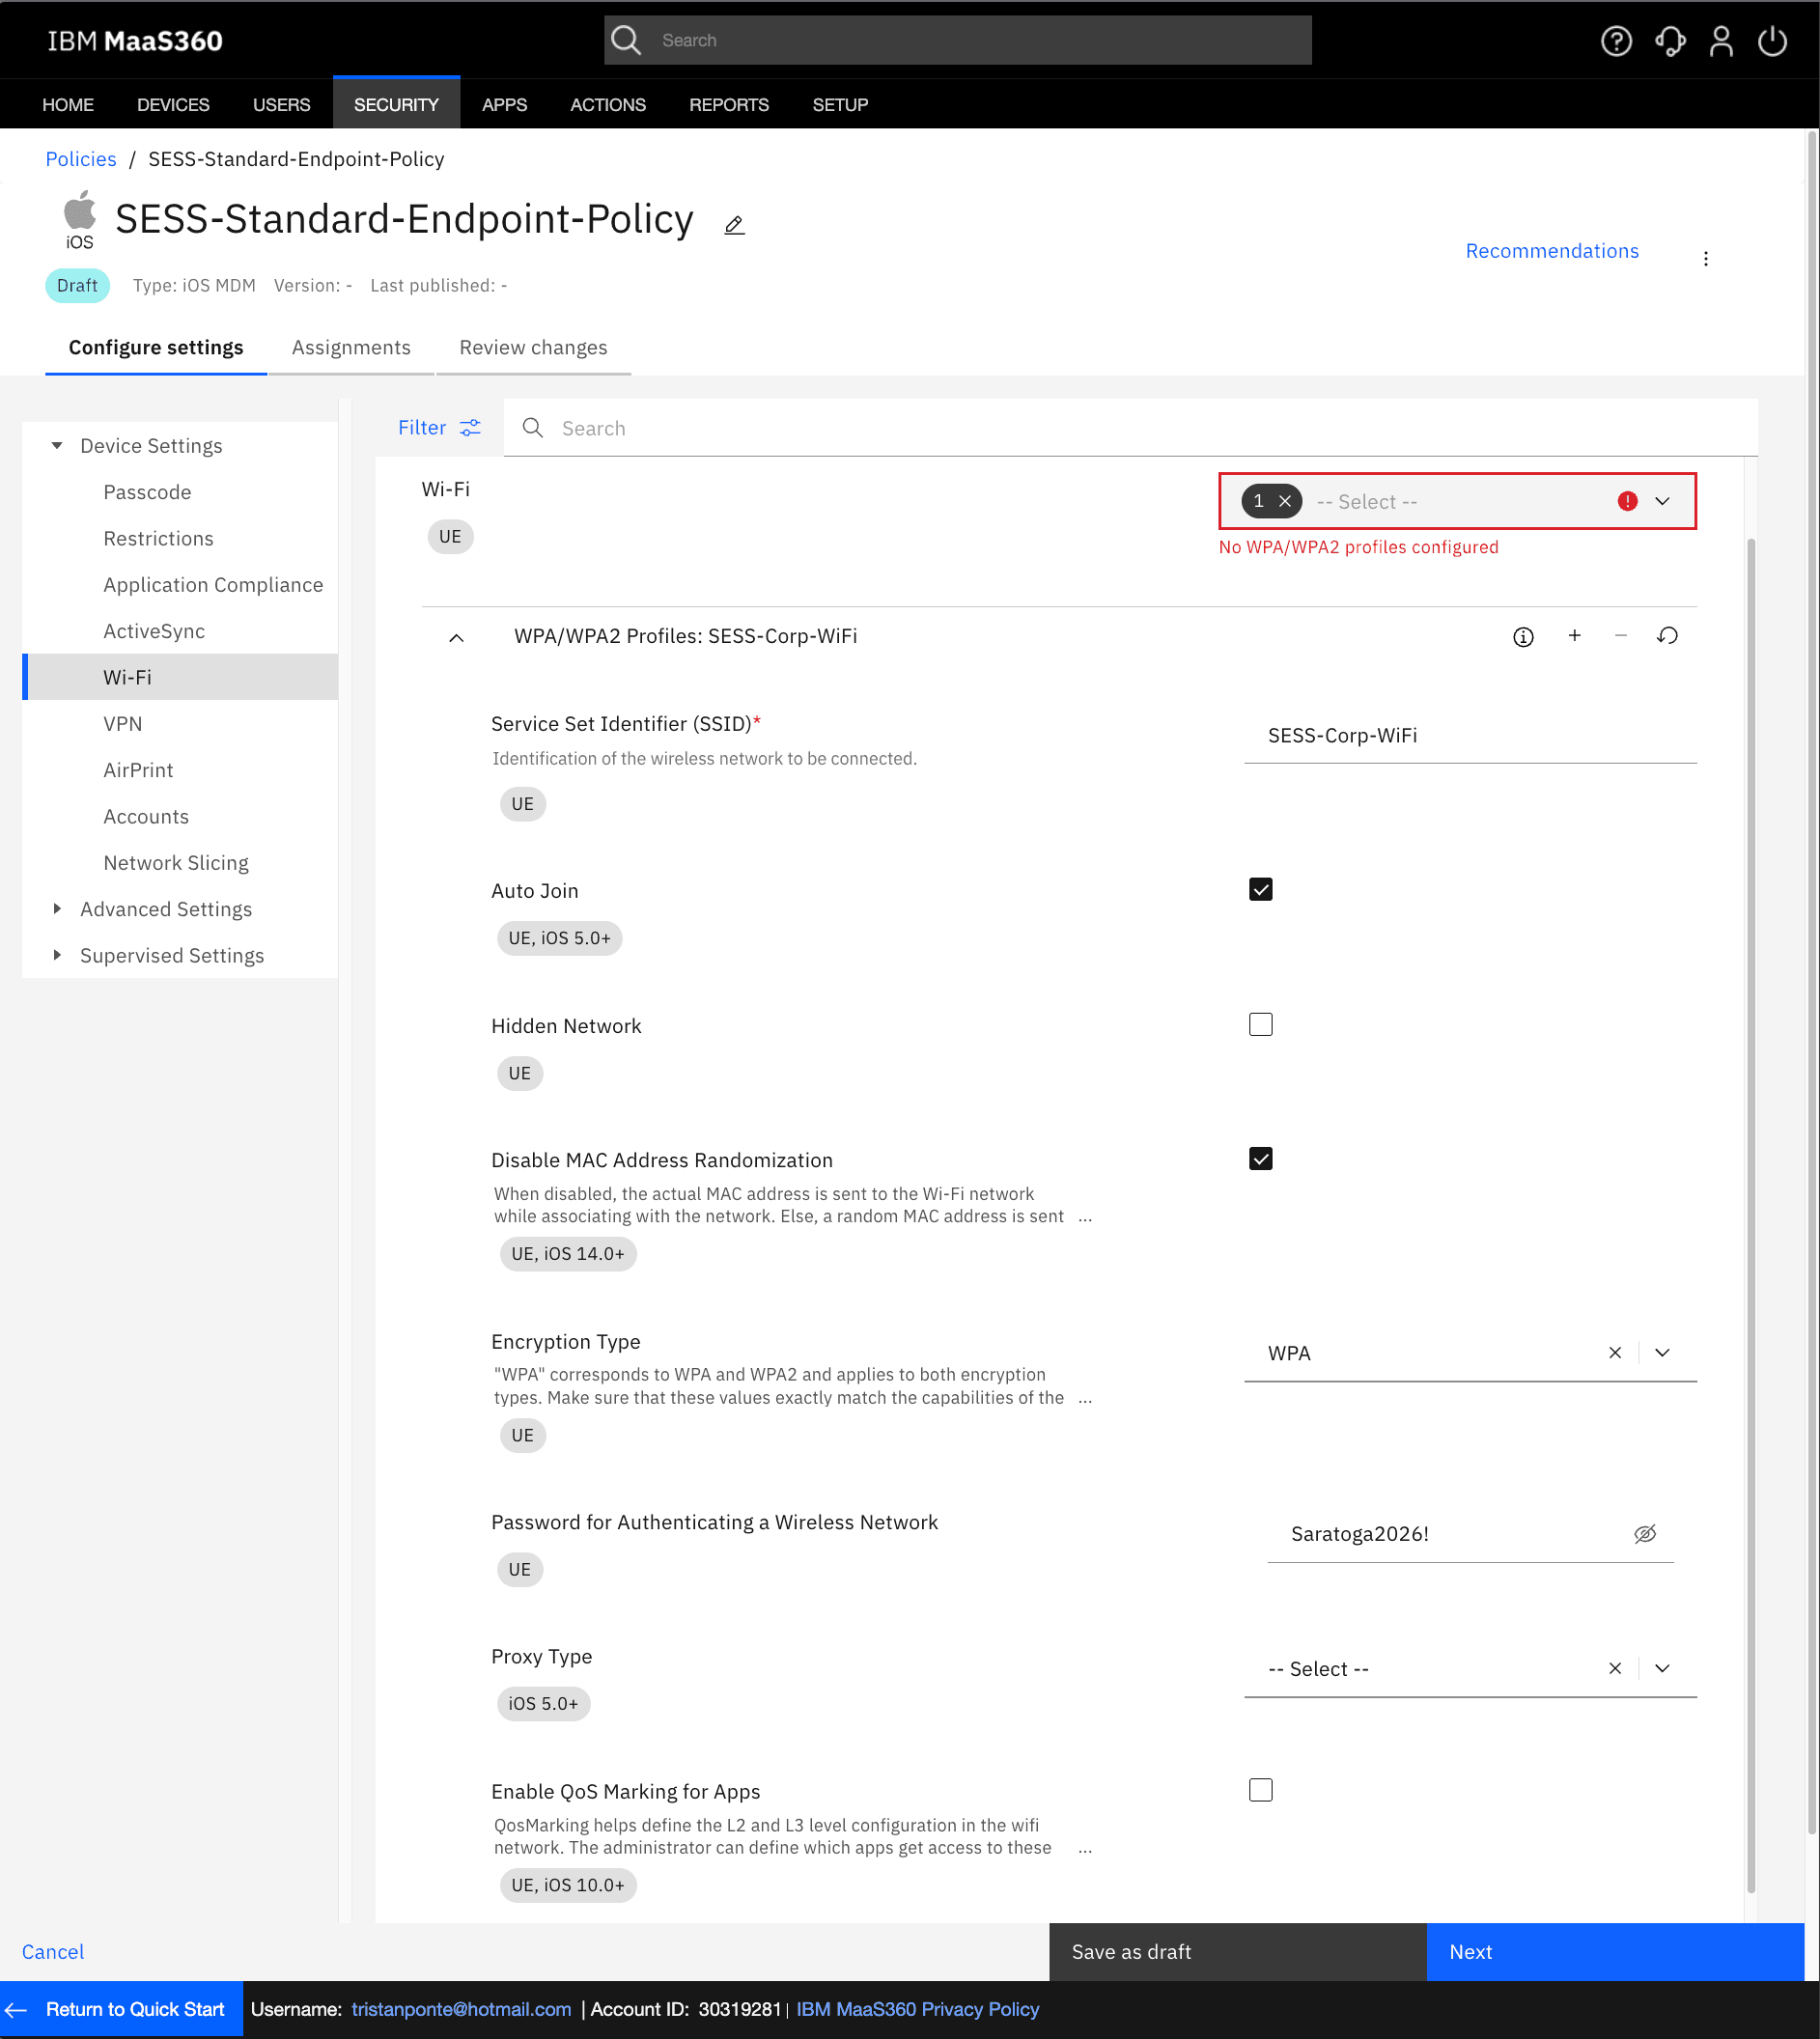Click the SSID input field
The width and height of the screenshot is (1820, 2039).
coord(1470,735)
